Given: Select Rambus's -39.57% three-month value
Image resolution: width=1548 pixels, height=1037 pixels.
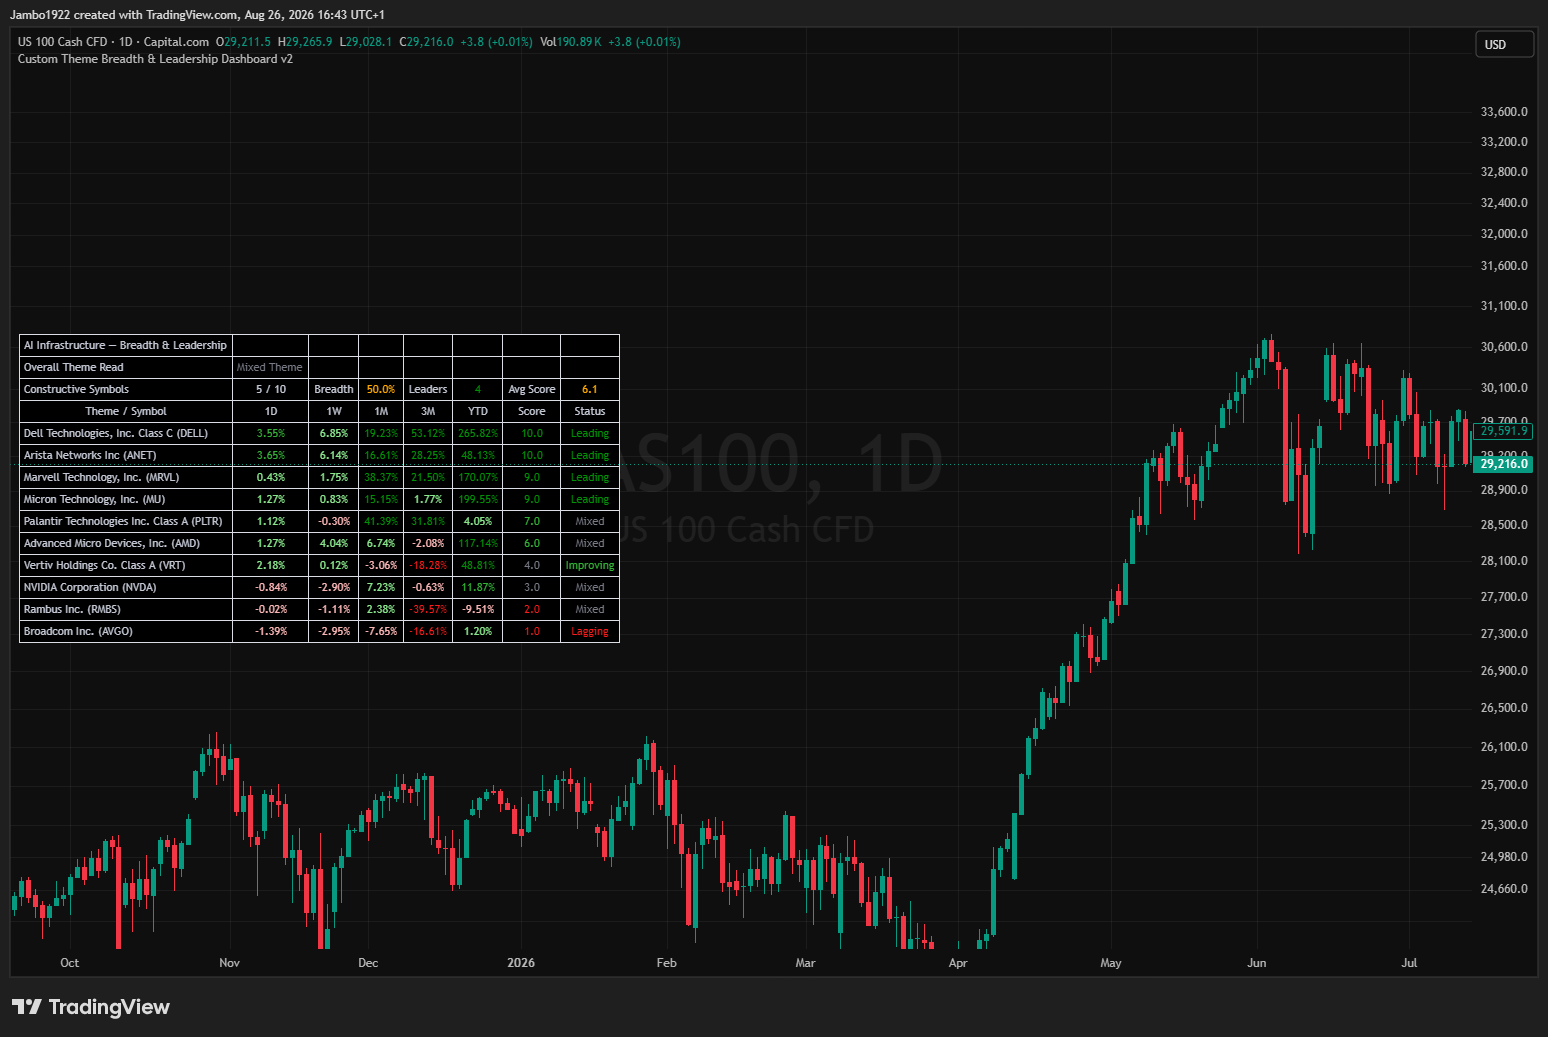Looking at the screenshot, I should (x=428, y=609).
